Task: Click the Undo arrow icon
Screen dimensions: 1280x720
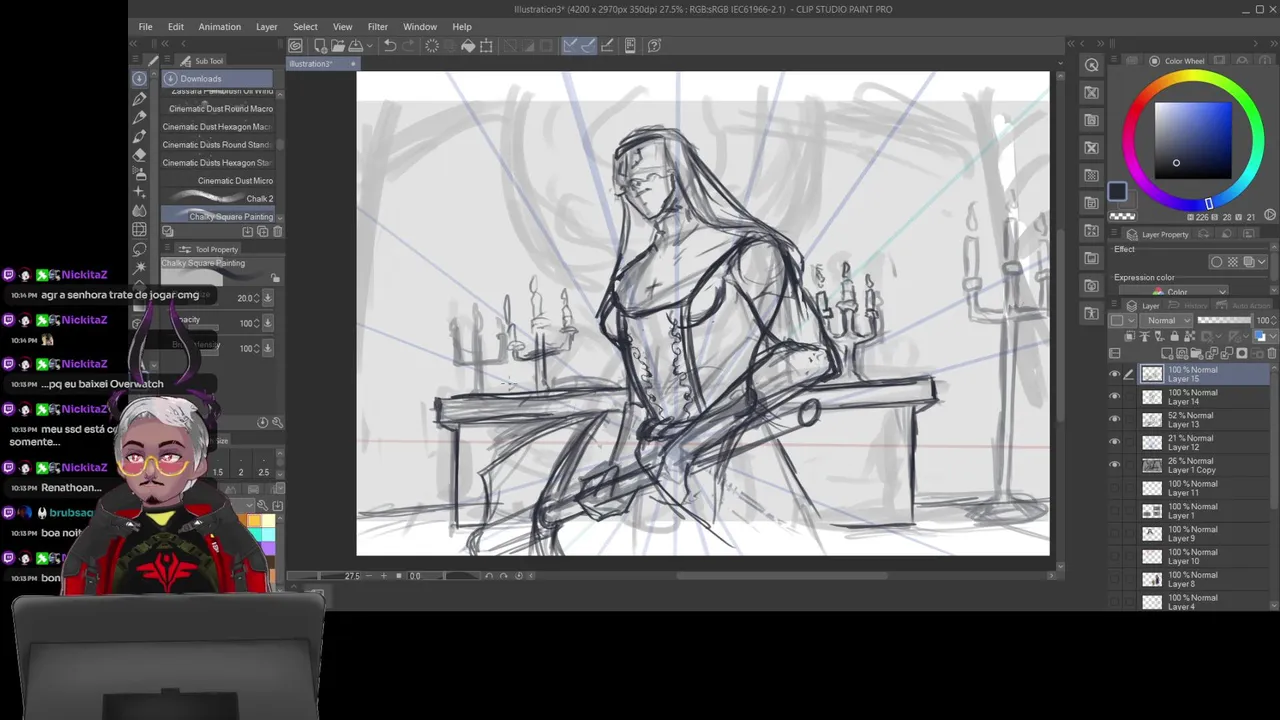Action: pyautogui.click(x=390, y=45)
